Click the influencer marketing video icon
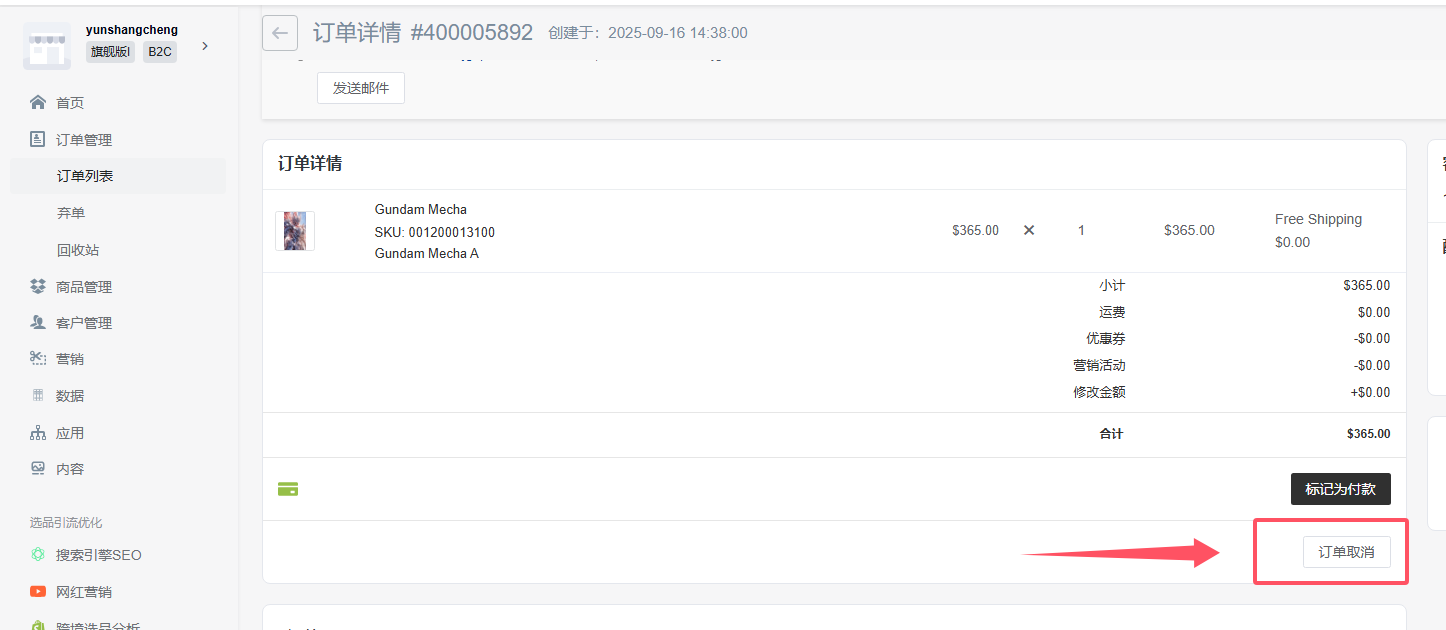This screenshot has width=1446, height=630. 38,592
